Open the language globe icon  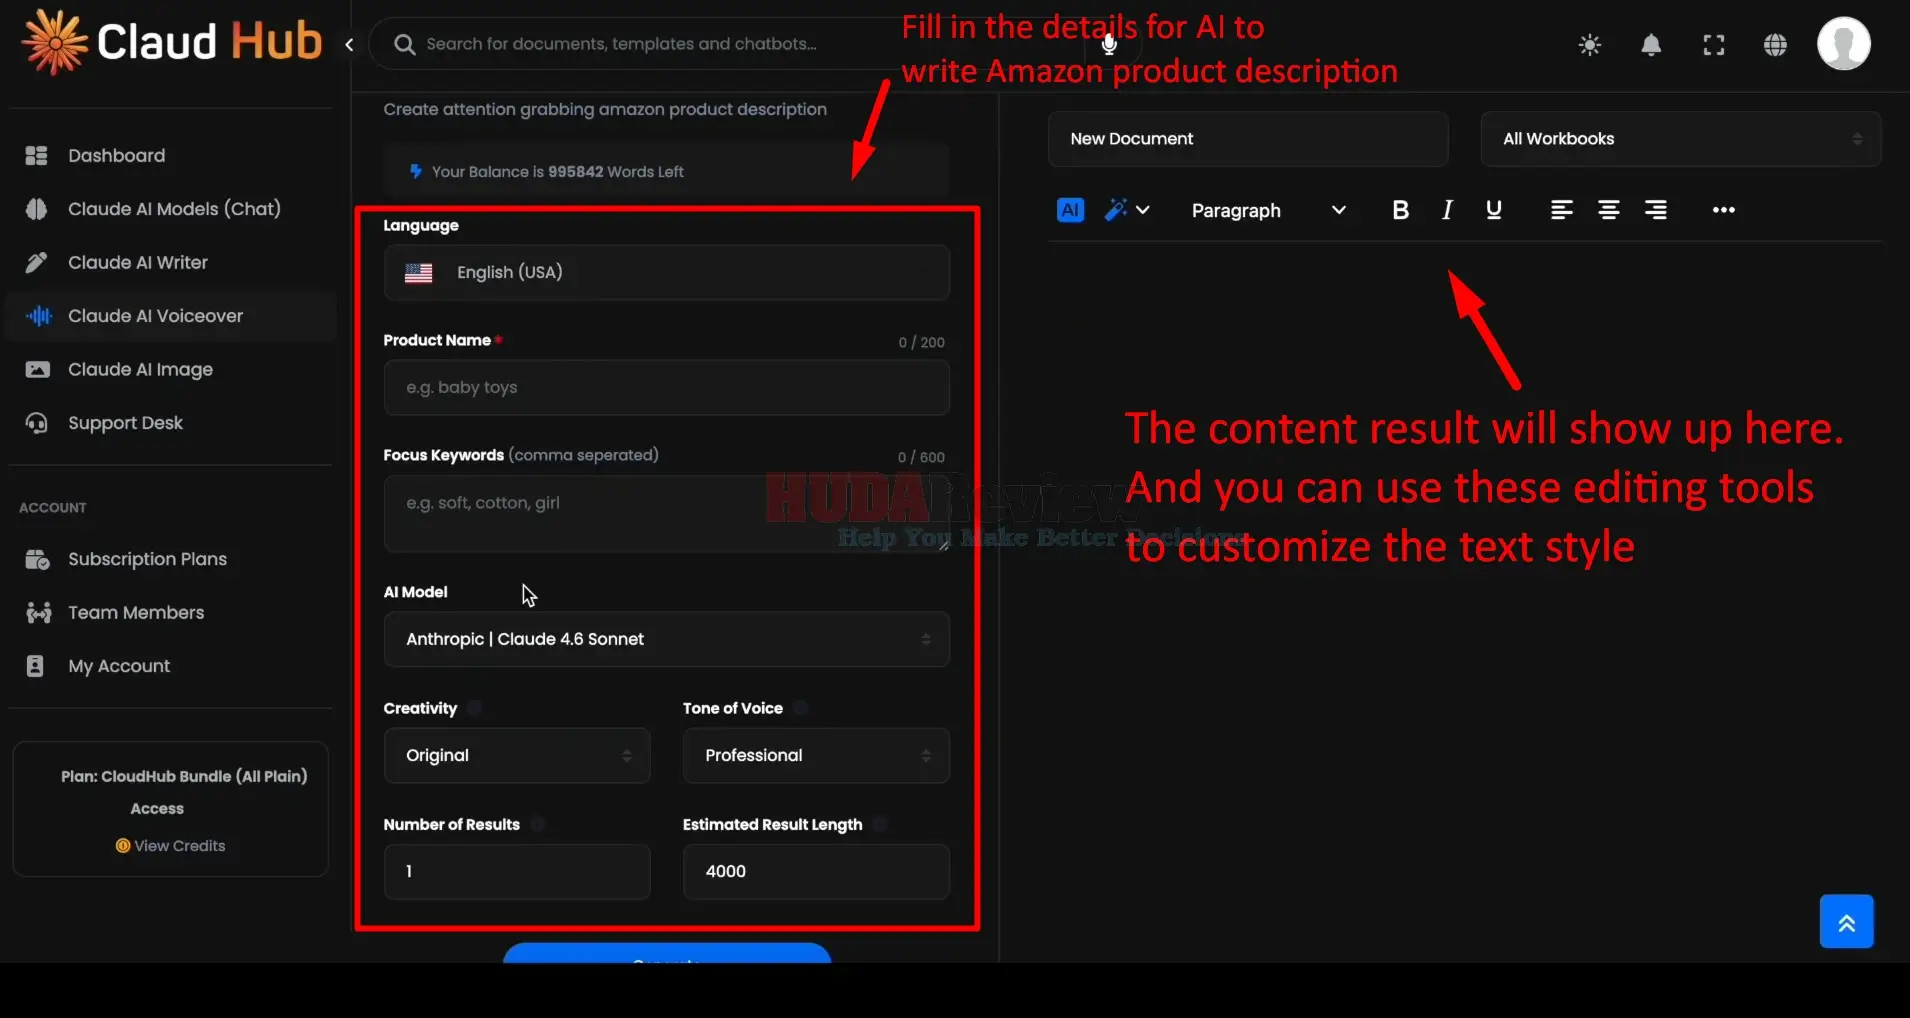(1775, 45)
